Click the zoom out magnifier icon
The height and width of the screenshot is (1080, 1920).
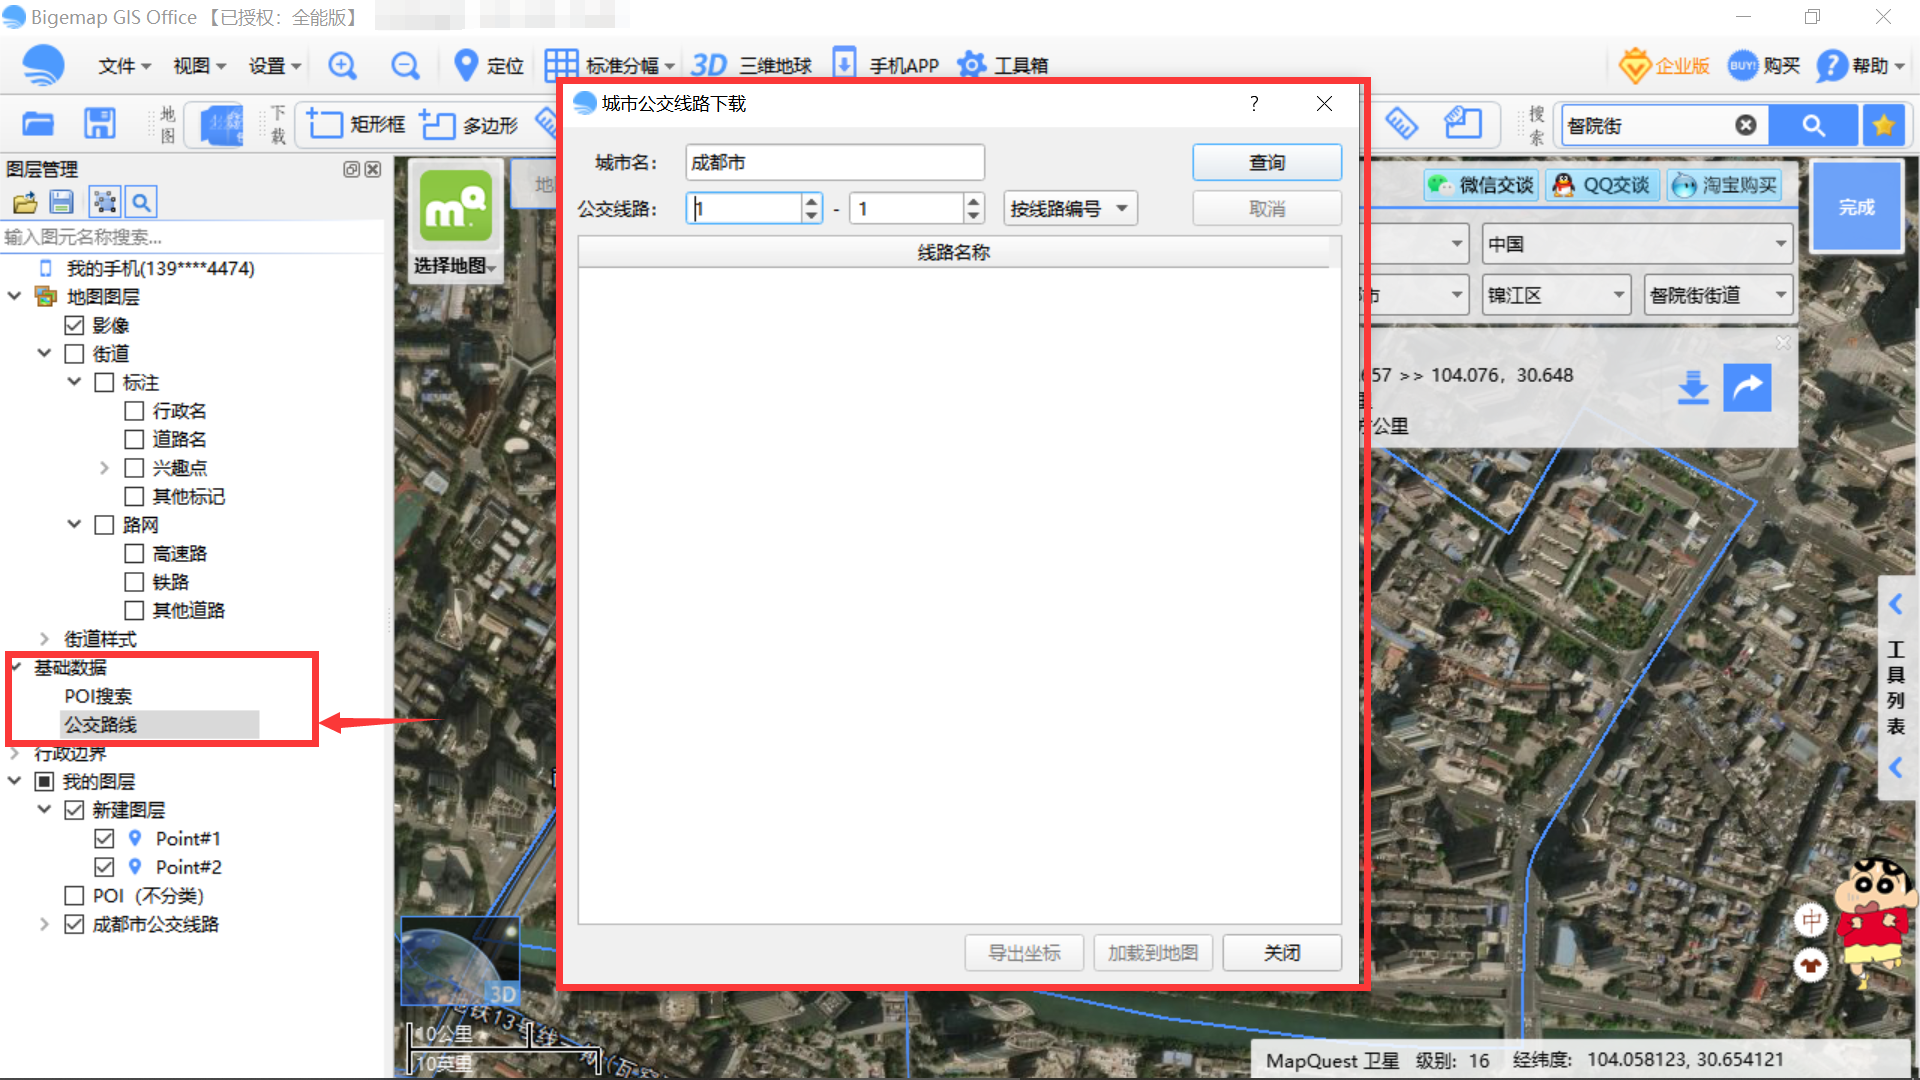tap(405, 66)
